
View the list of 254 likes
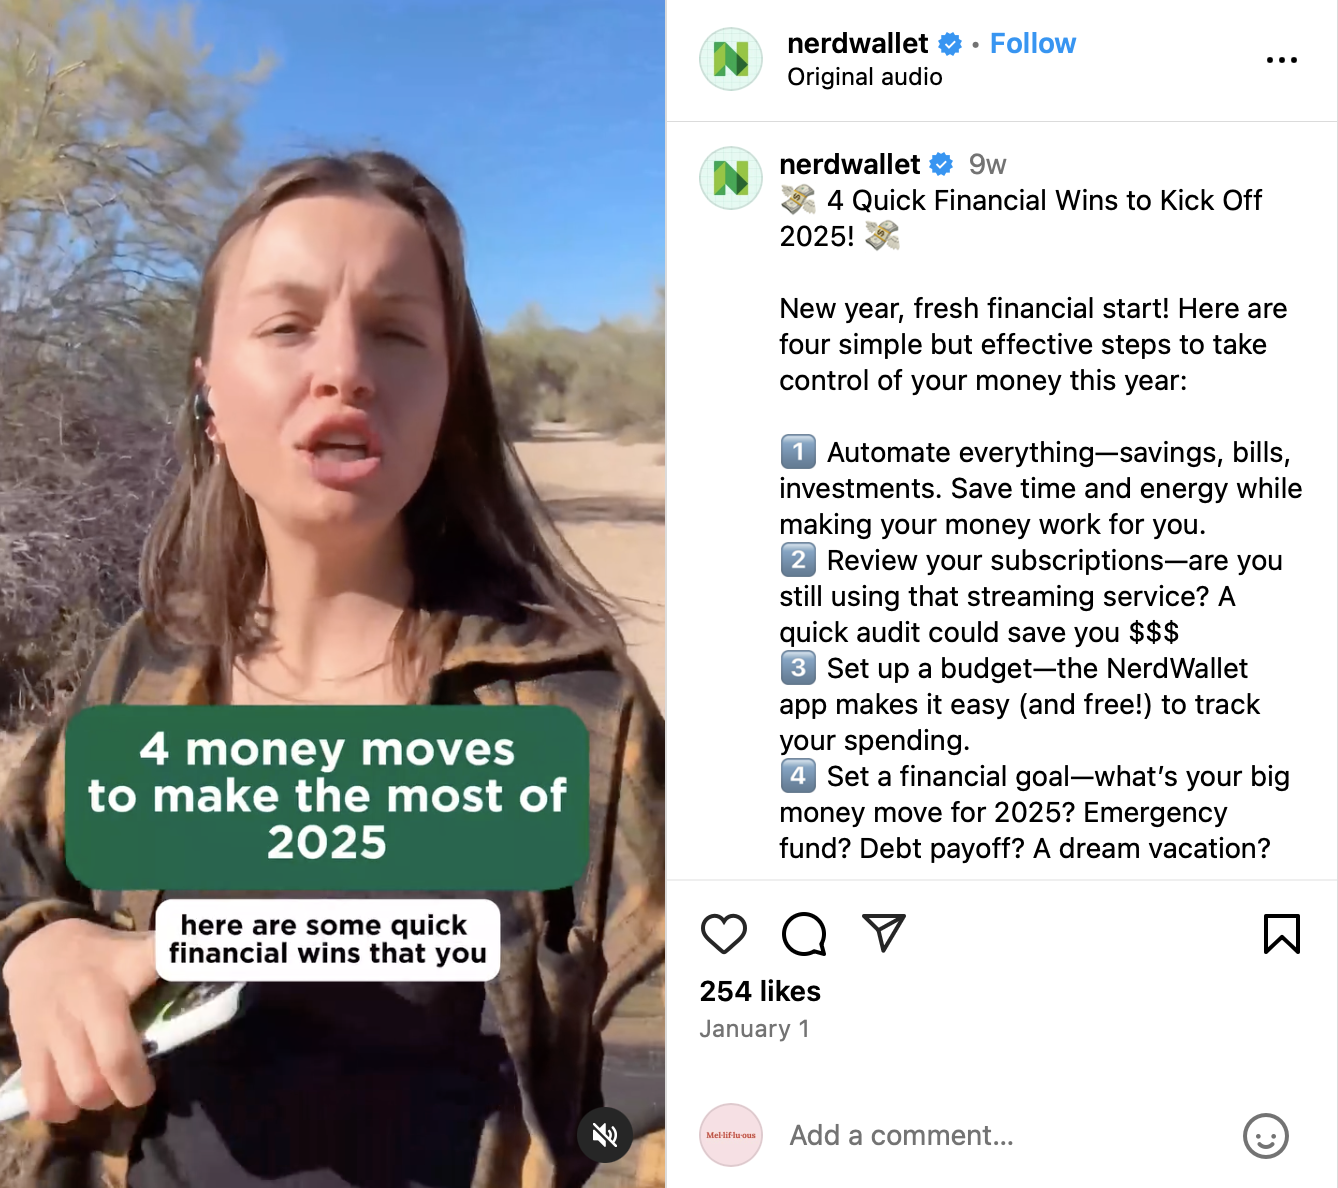[760, 991]
